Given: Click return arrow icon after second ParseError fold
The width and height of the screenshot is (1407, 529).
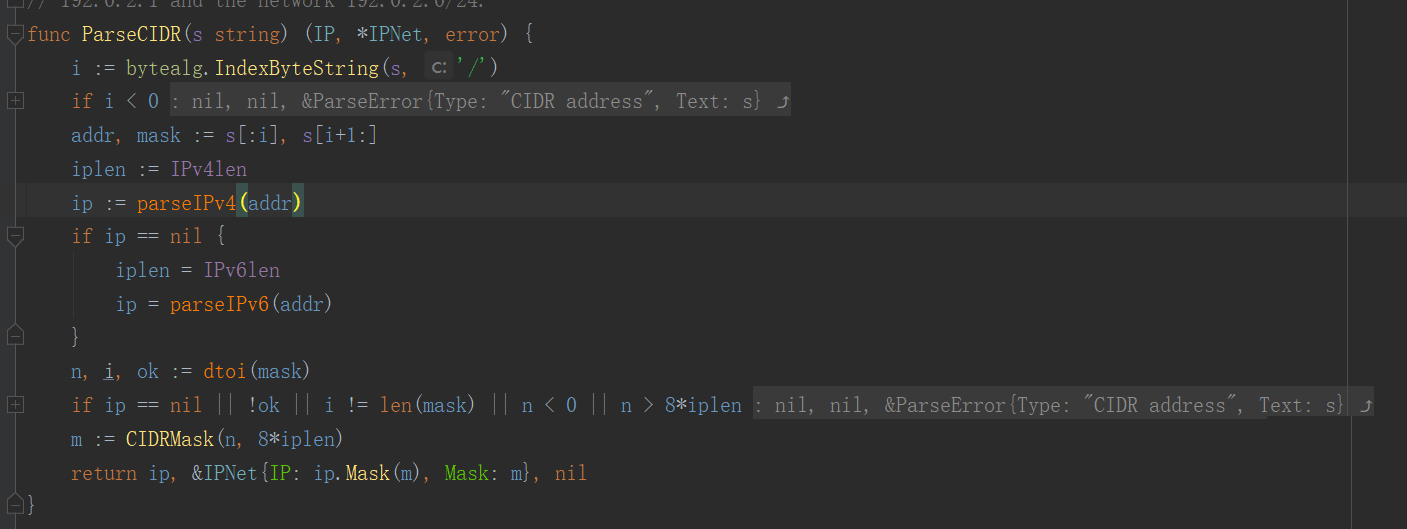Looking at the screenshot, I should click(x=1362, y=405).
